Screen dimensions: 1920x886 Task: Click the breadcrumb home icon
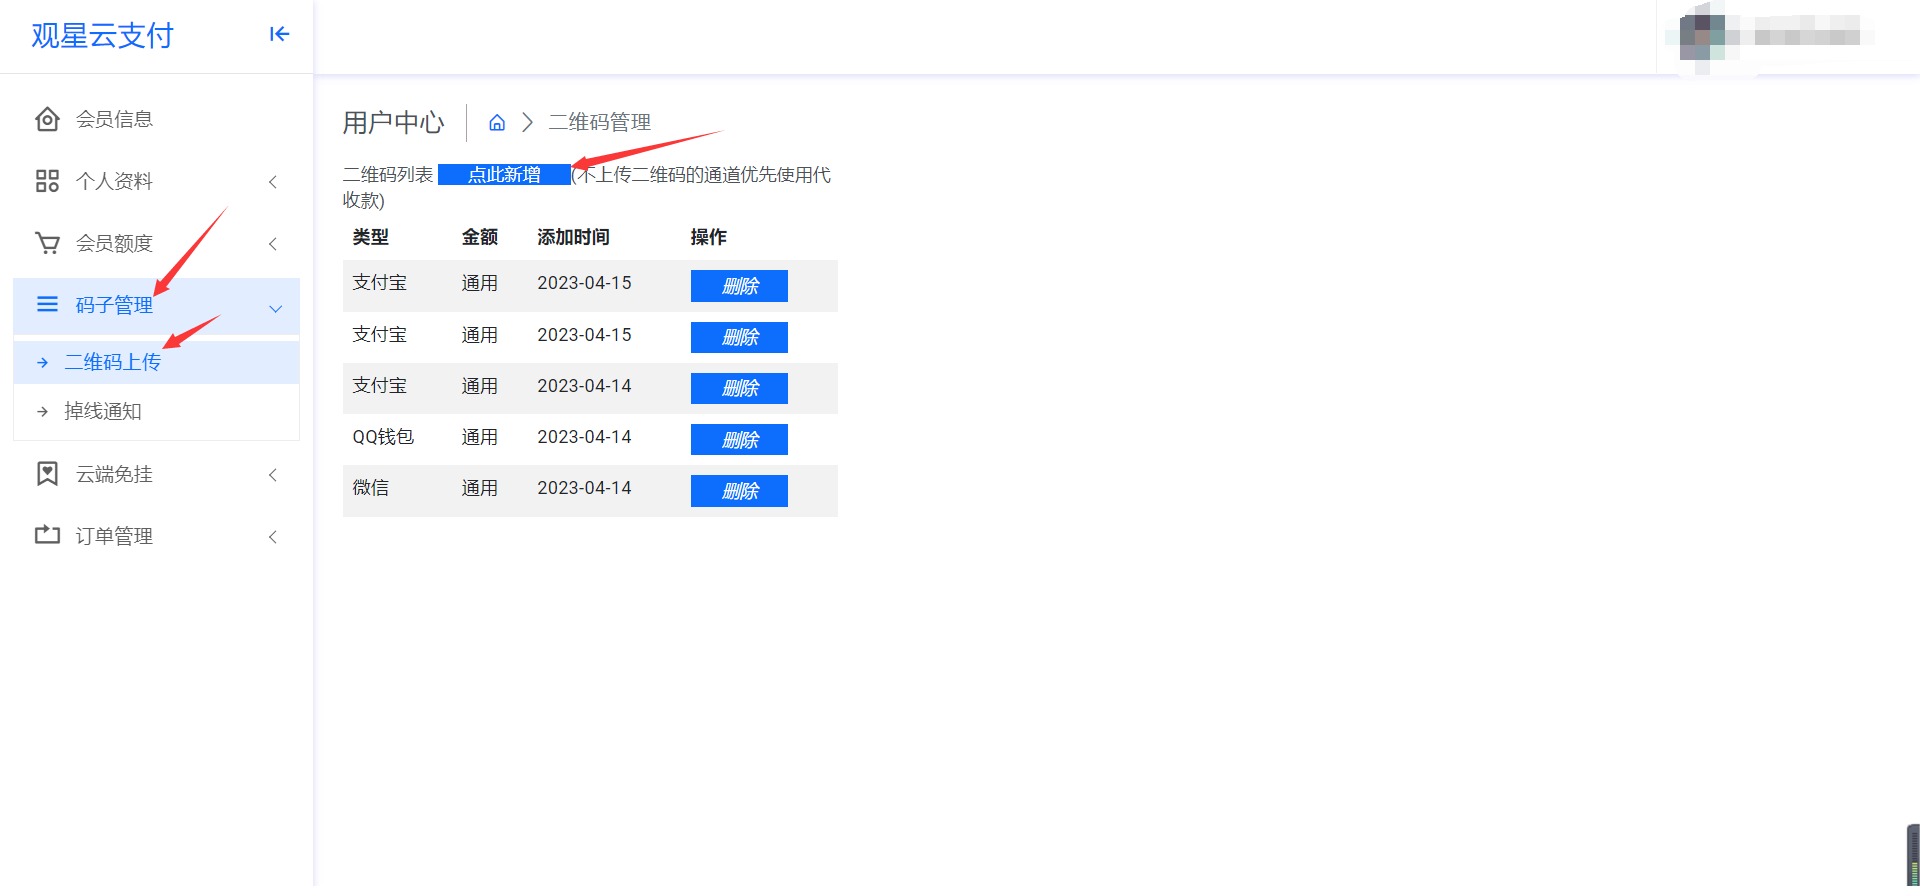(x=497, y=122)
